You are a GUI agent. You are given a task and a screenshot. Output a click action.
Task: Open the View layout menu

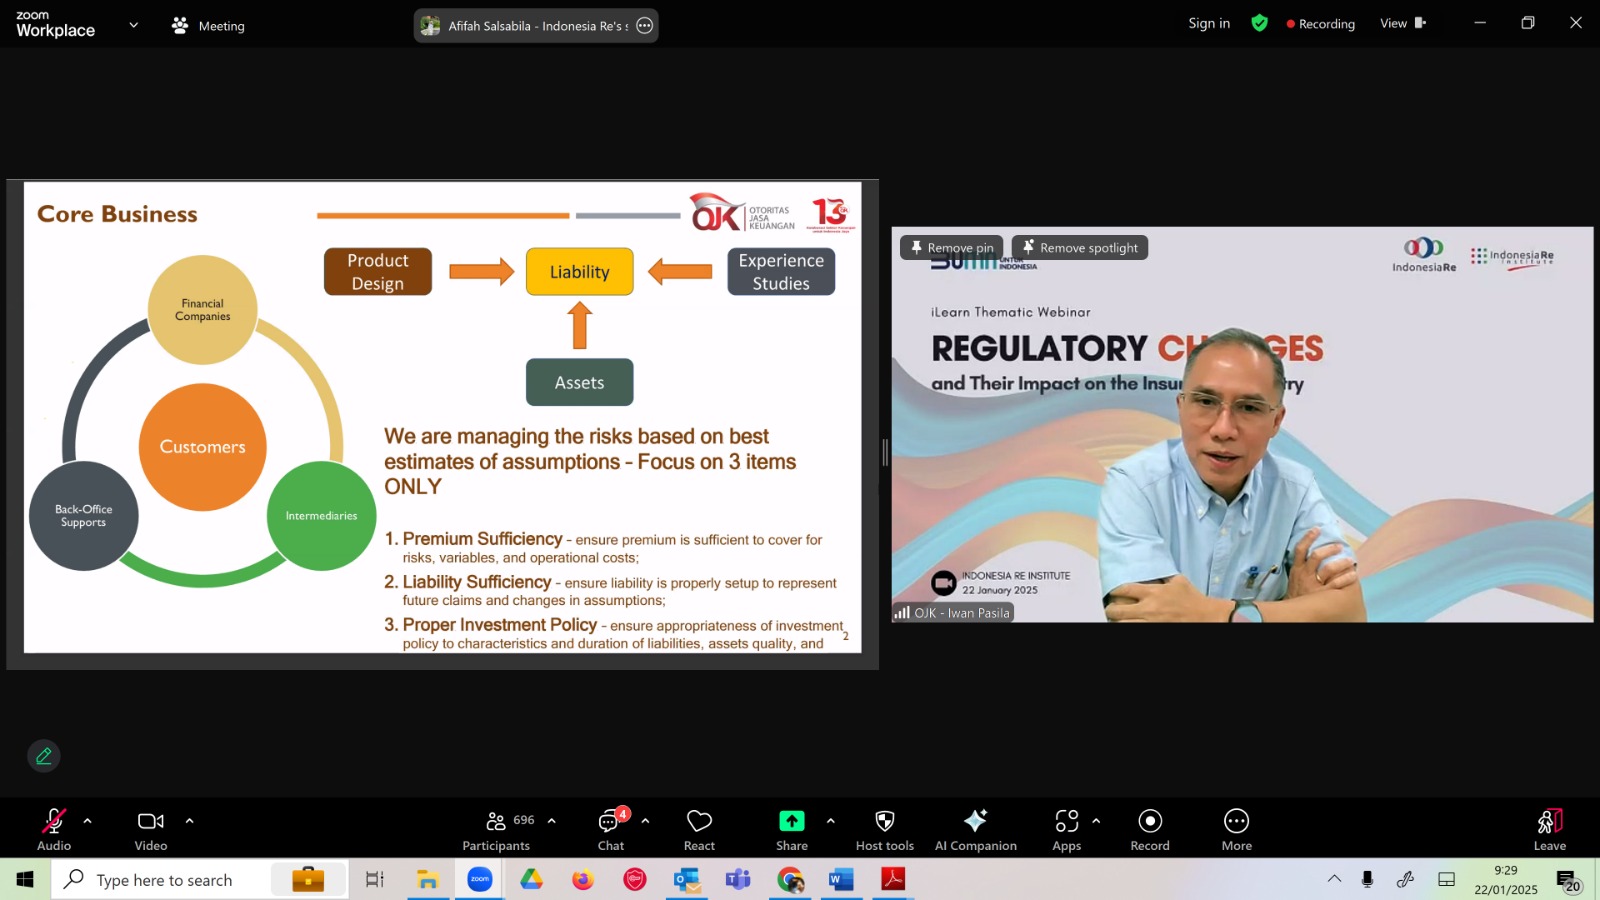point(1403,23)
